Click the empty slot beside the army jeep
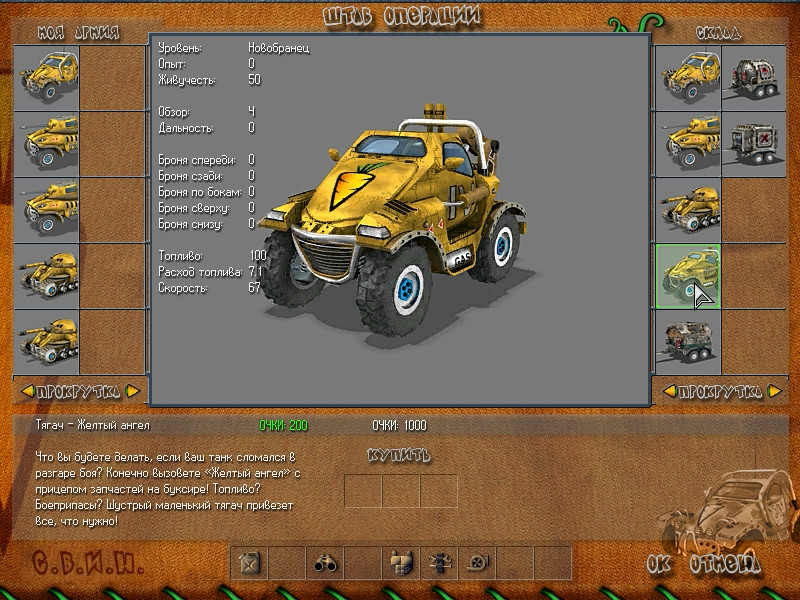The height and width of the screenshot is (600, 800). tap(112, 78)
